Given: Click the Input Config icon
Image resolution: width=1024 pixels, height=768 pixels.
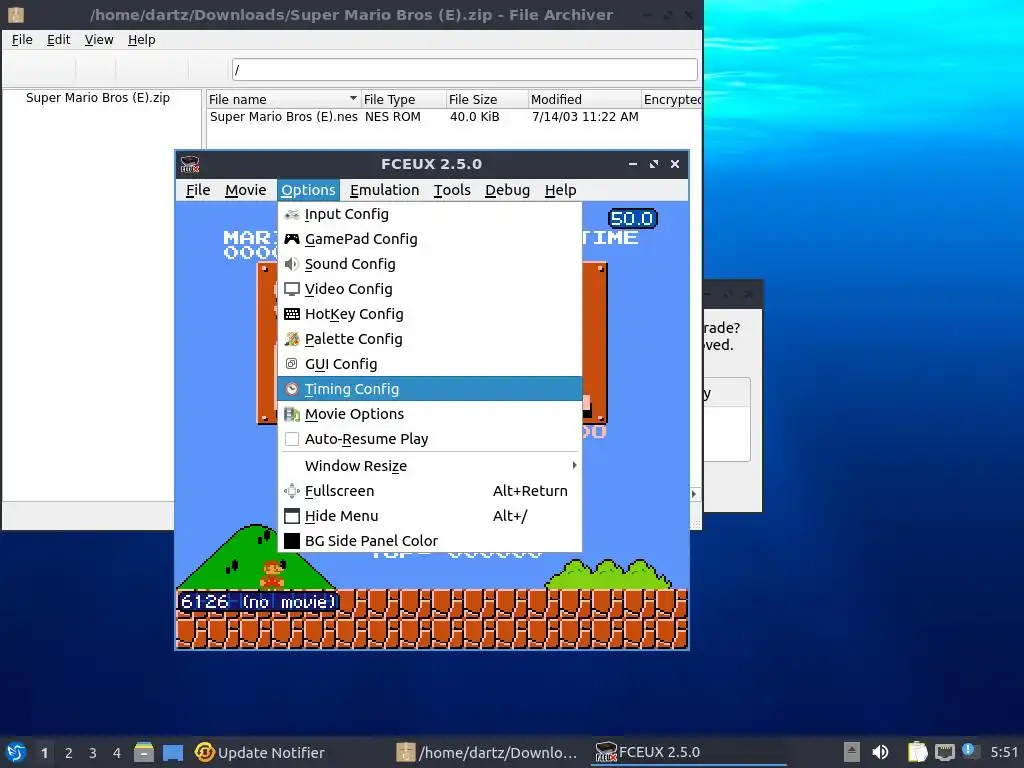Looking at the screenshot, I should click(x=292, y=214).
